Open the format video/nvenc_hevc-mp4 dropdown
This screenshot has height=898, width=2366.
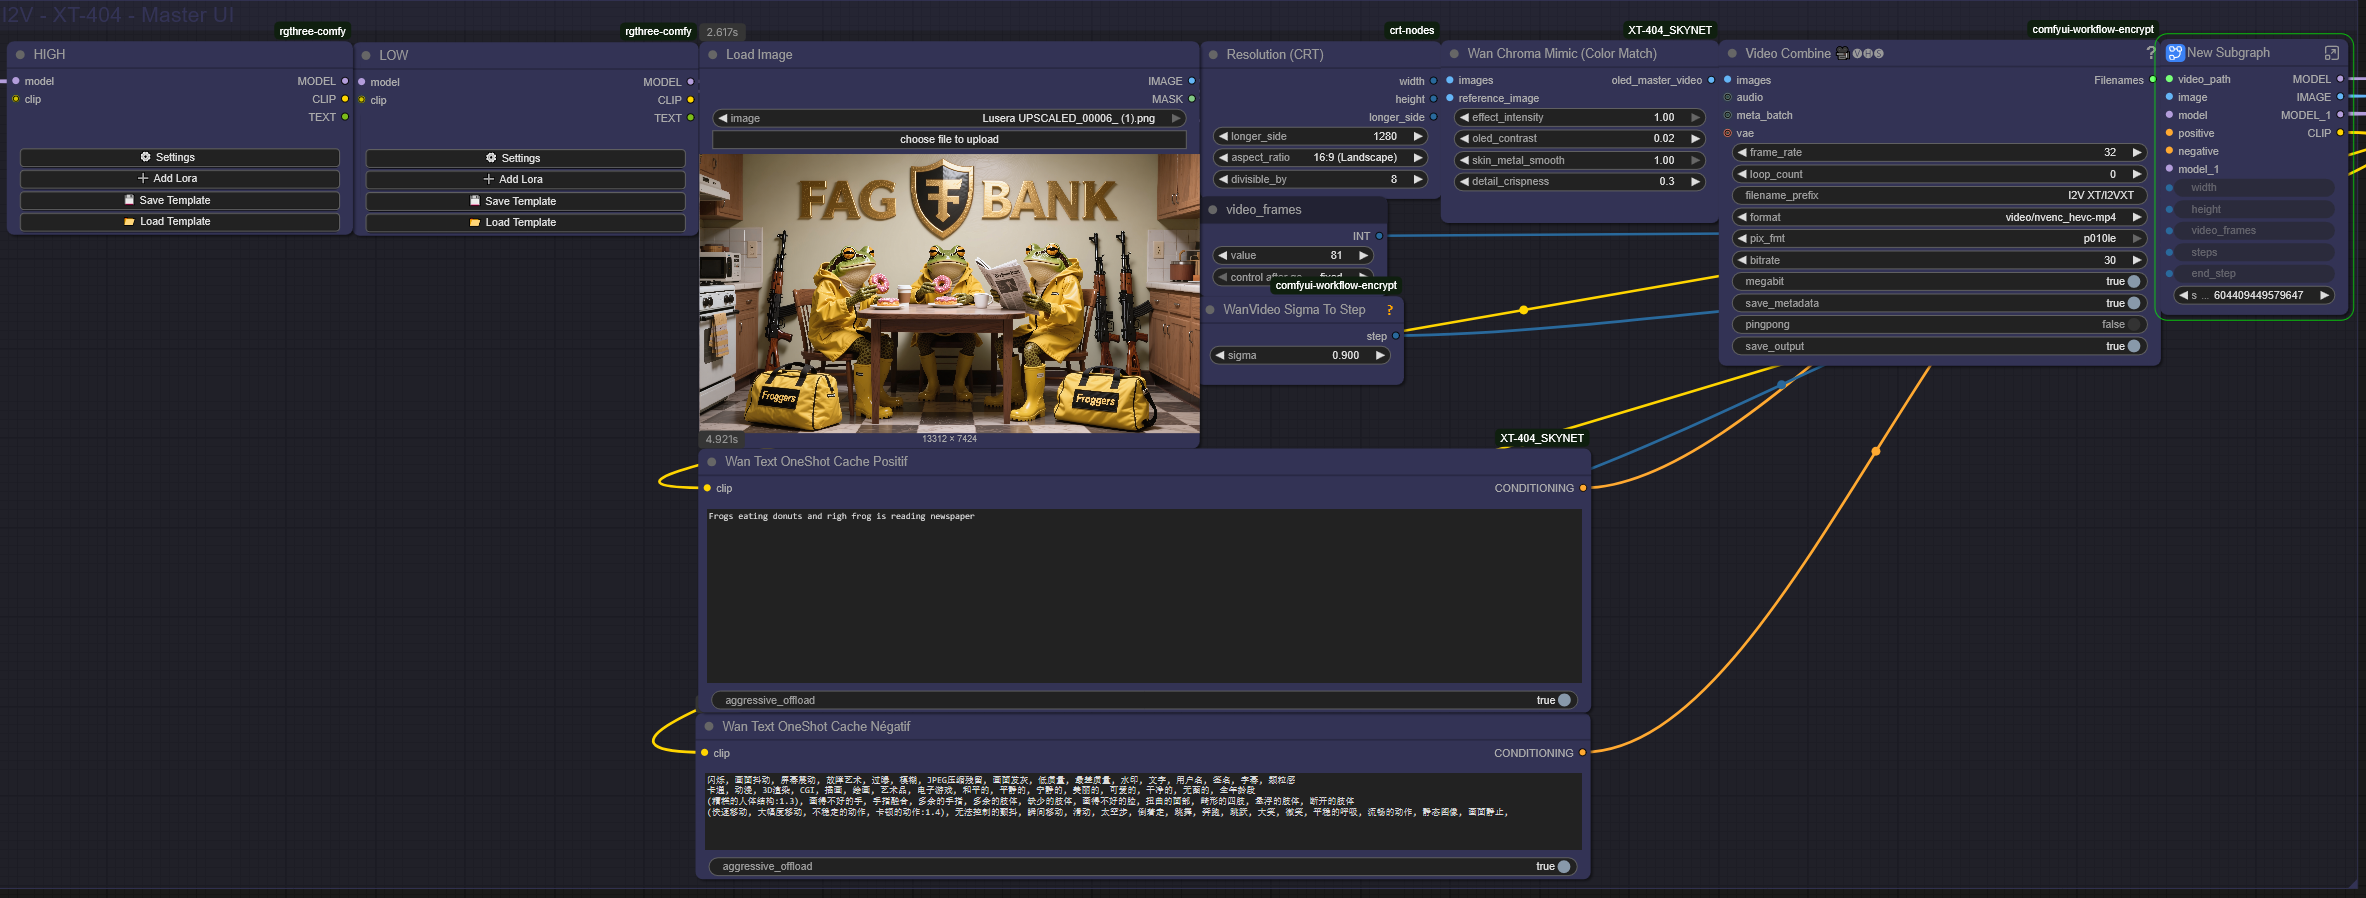tap(1938, 217)
